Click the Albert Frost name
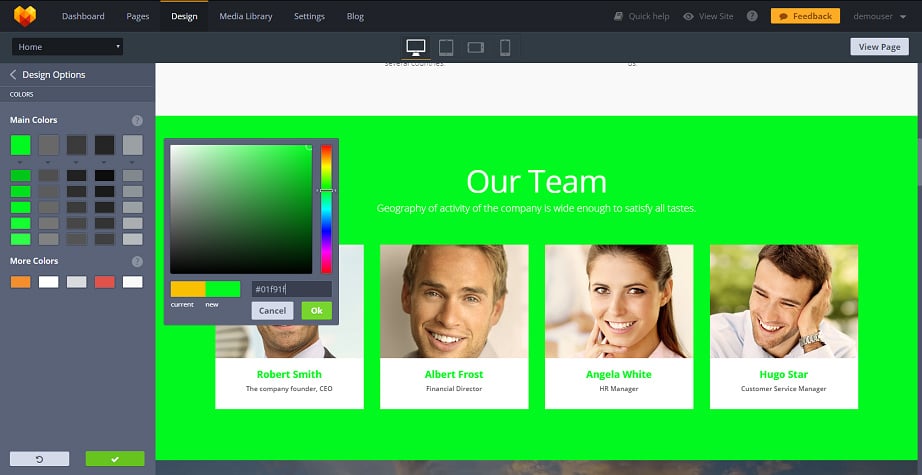Viewport: 922px width, 475px height. click(x=454, y=374)
